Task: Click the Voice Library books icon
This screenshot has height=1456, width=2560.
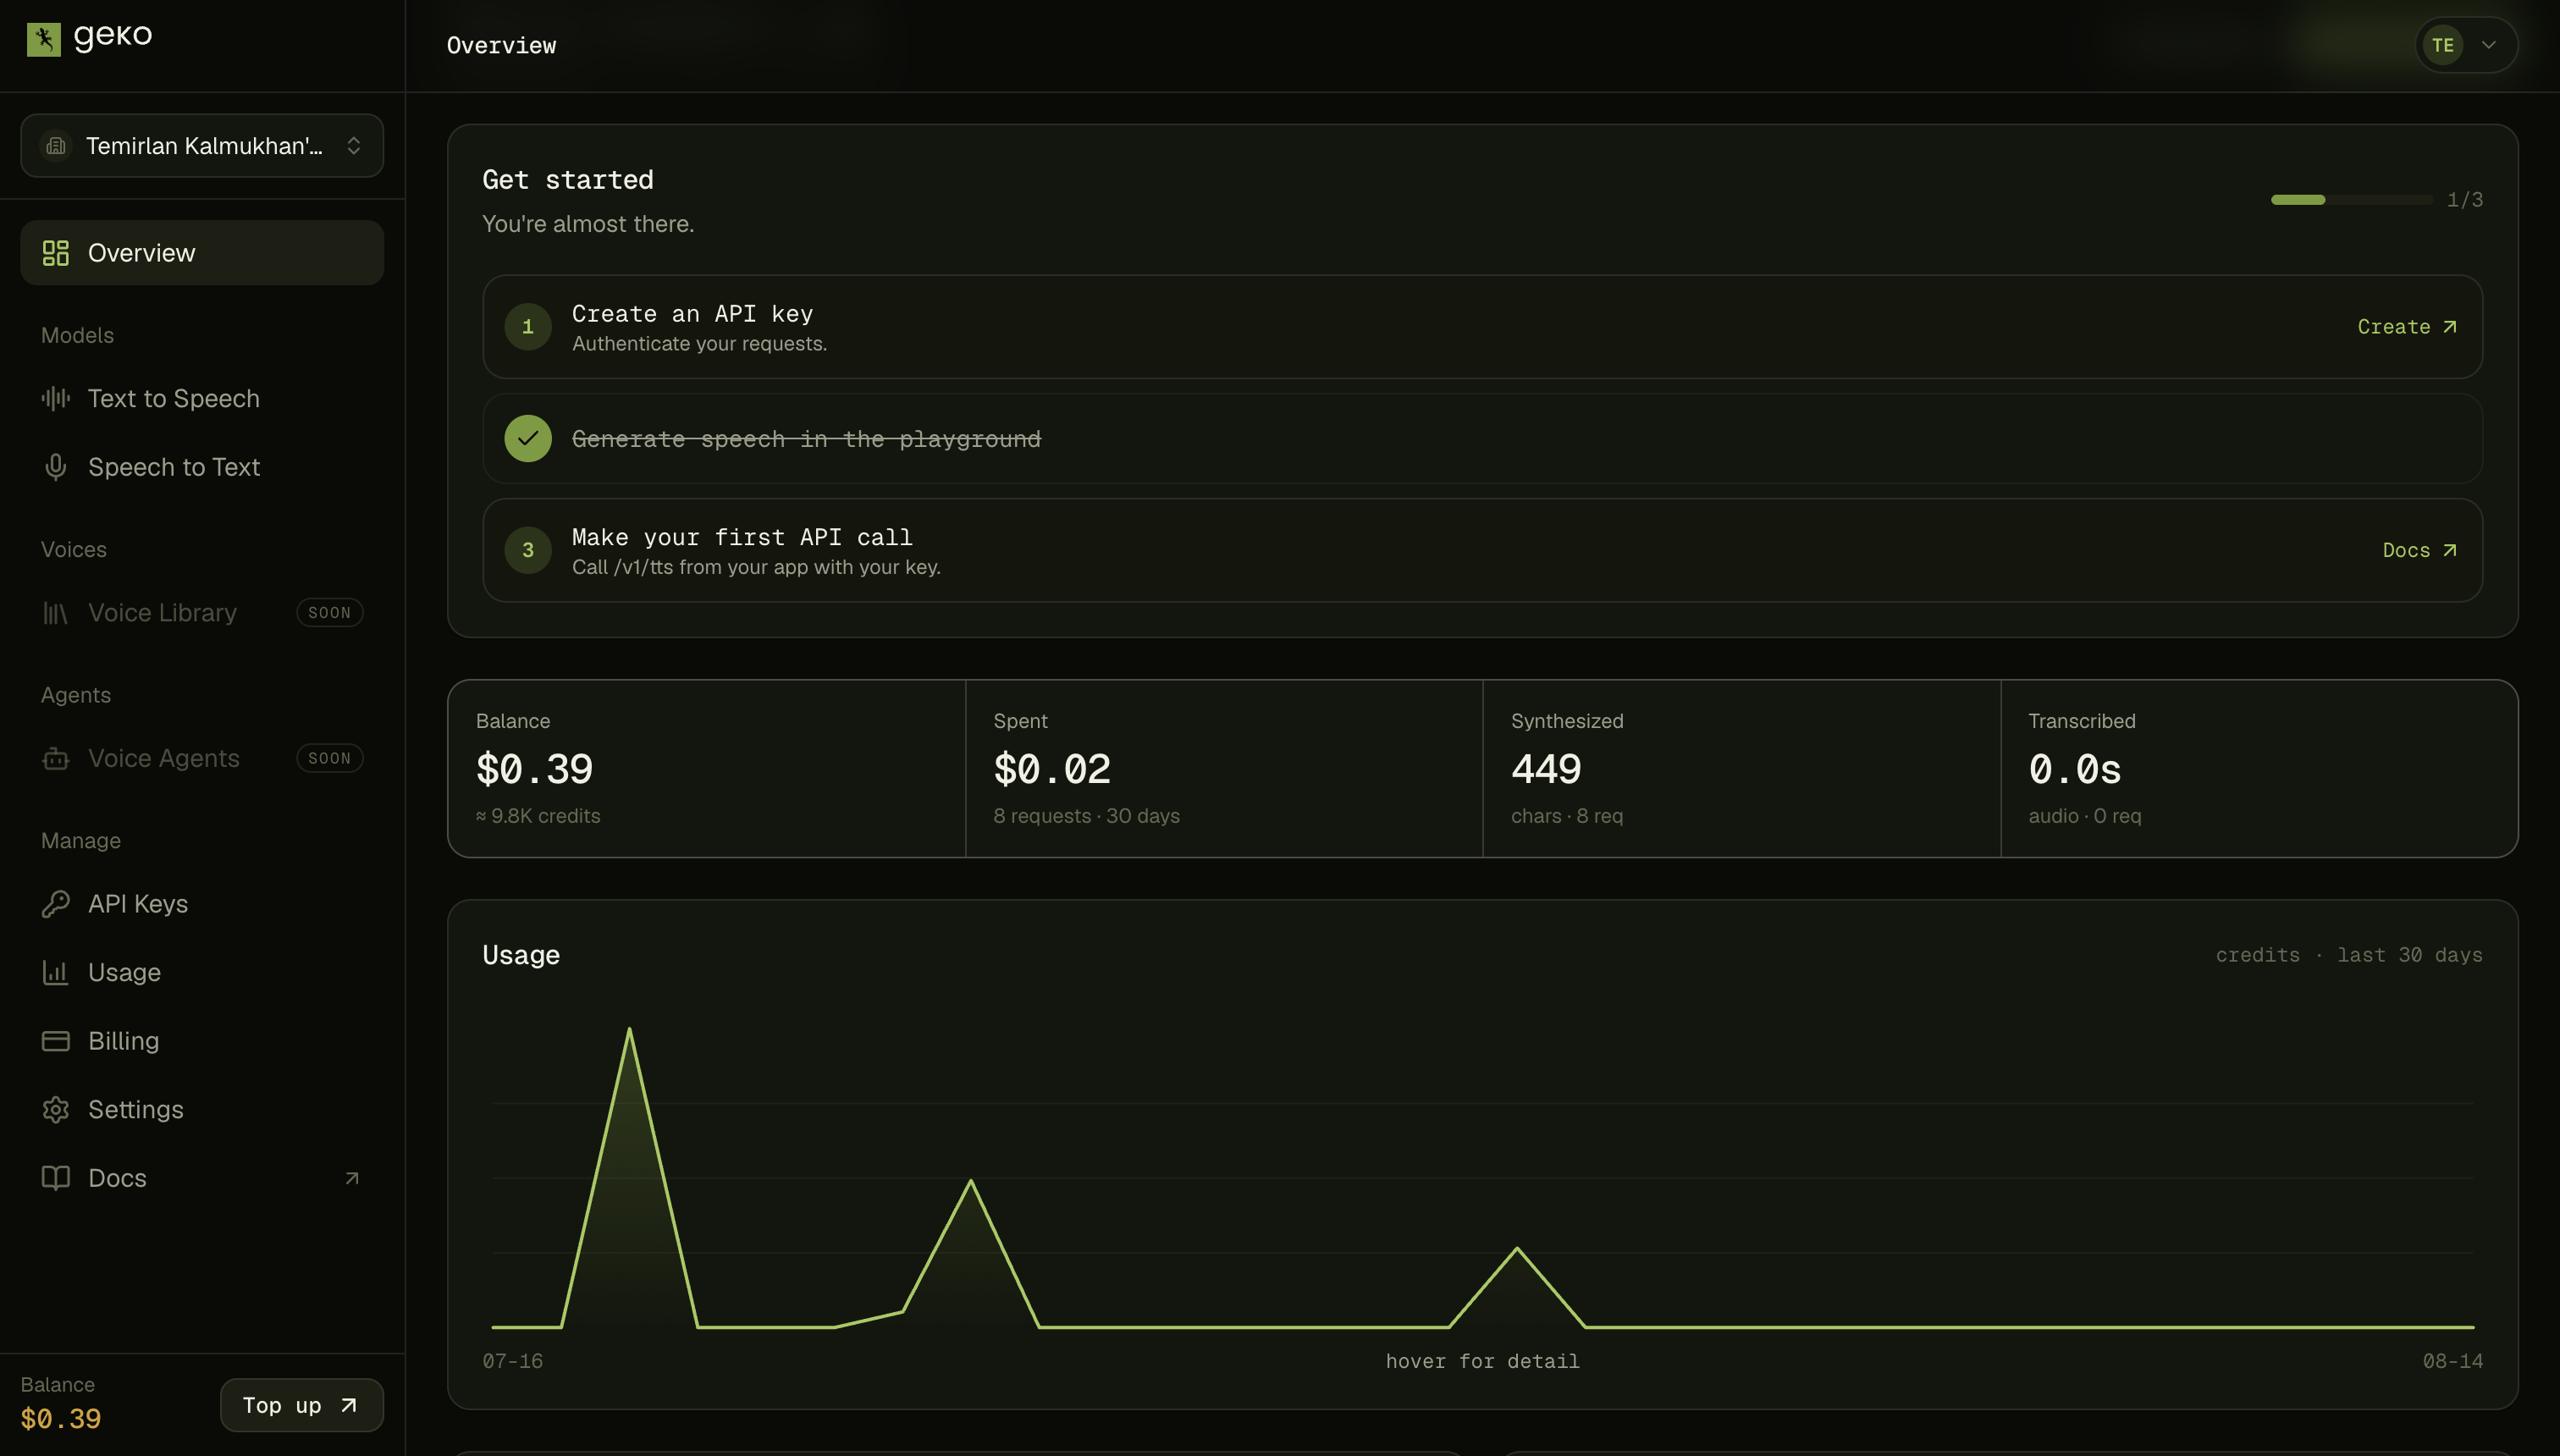Action: tap(56, 613)
